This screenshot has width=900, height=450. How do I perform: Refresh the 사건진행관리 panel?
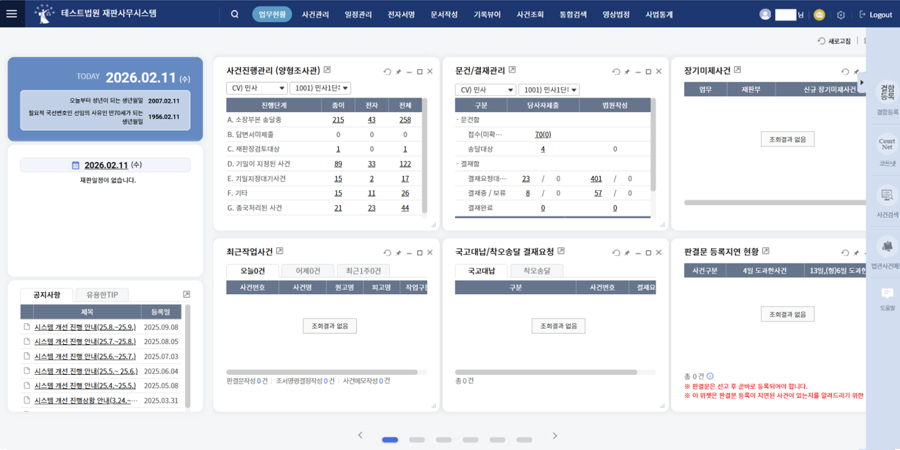tap(387, 71)
